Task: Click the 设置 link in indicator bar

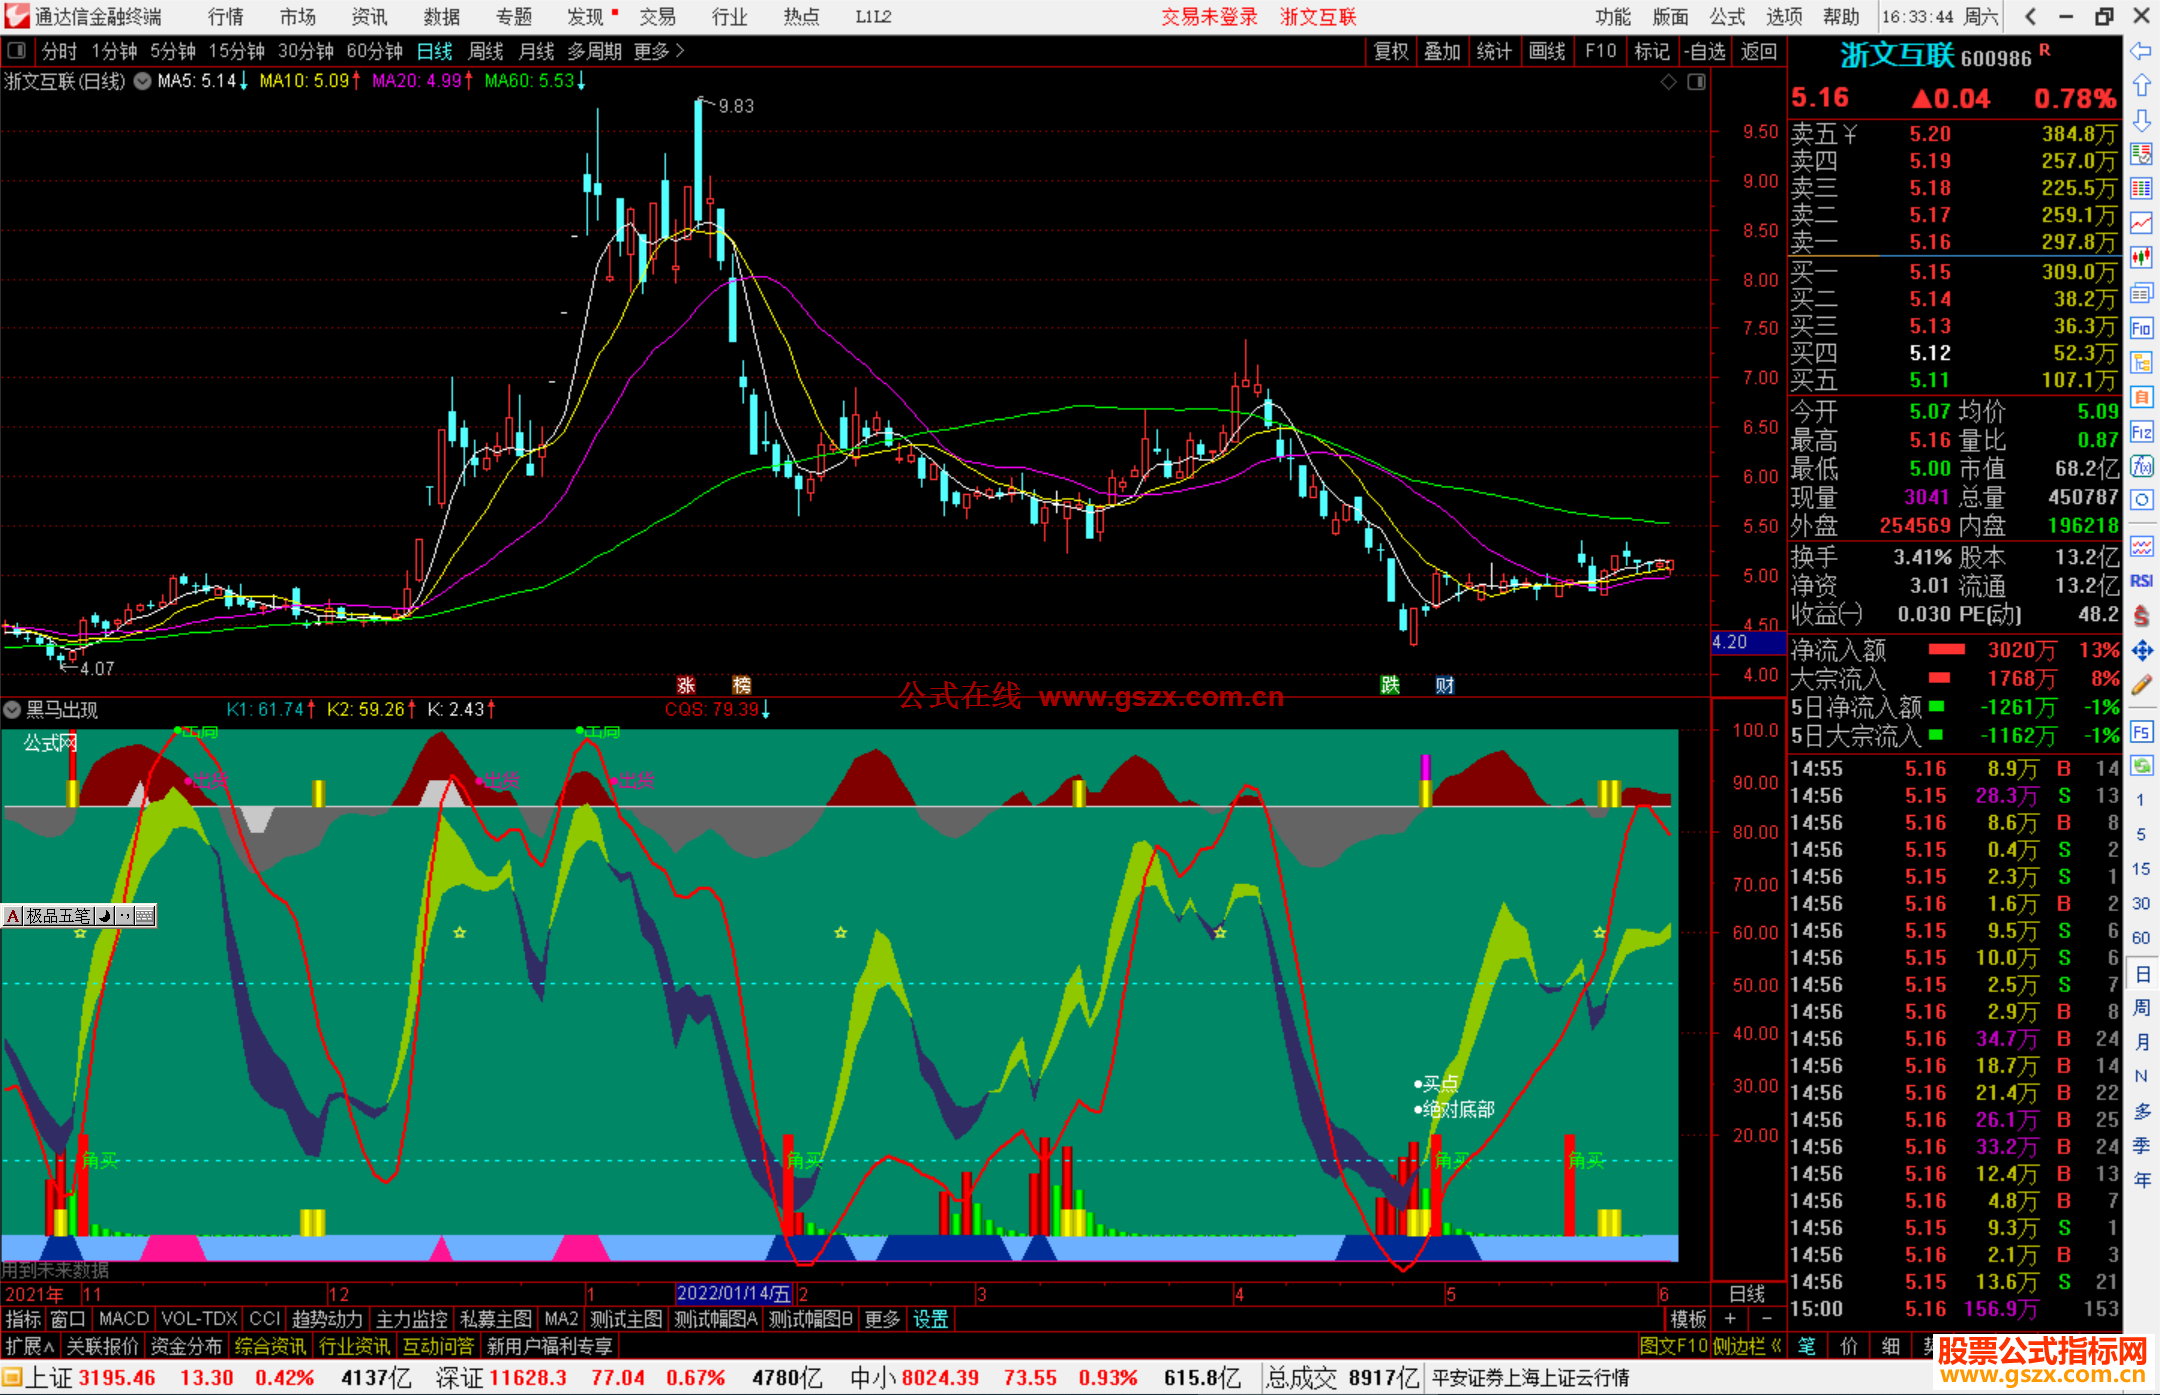Action: click(x=930, y=1320)
